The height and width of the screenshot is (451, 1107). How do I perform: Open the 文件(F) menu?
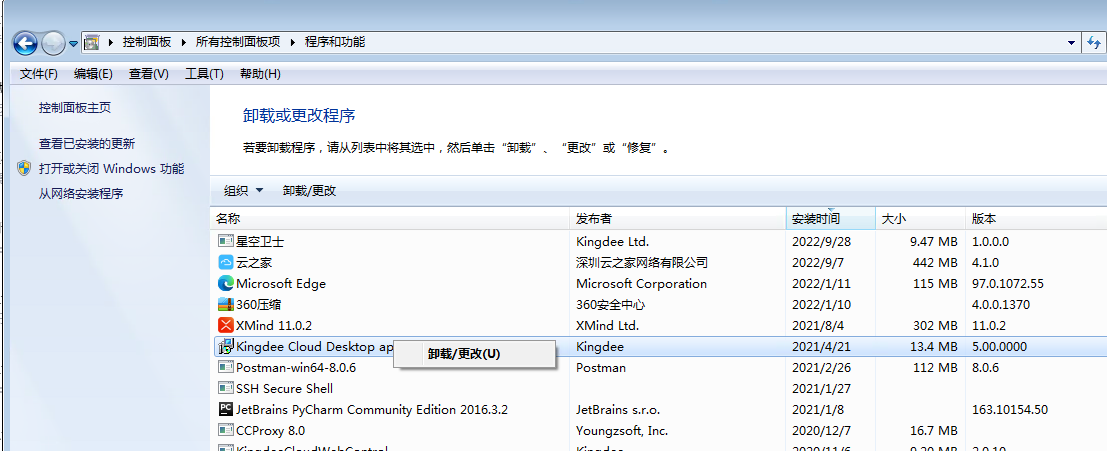click(x=39, y=73)
